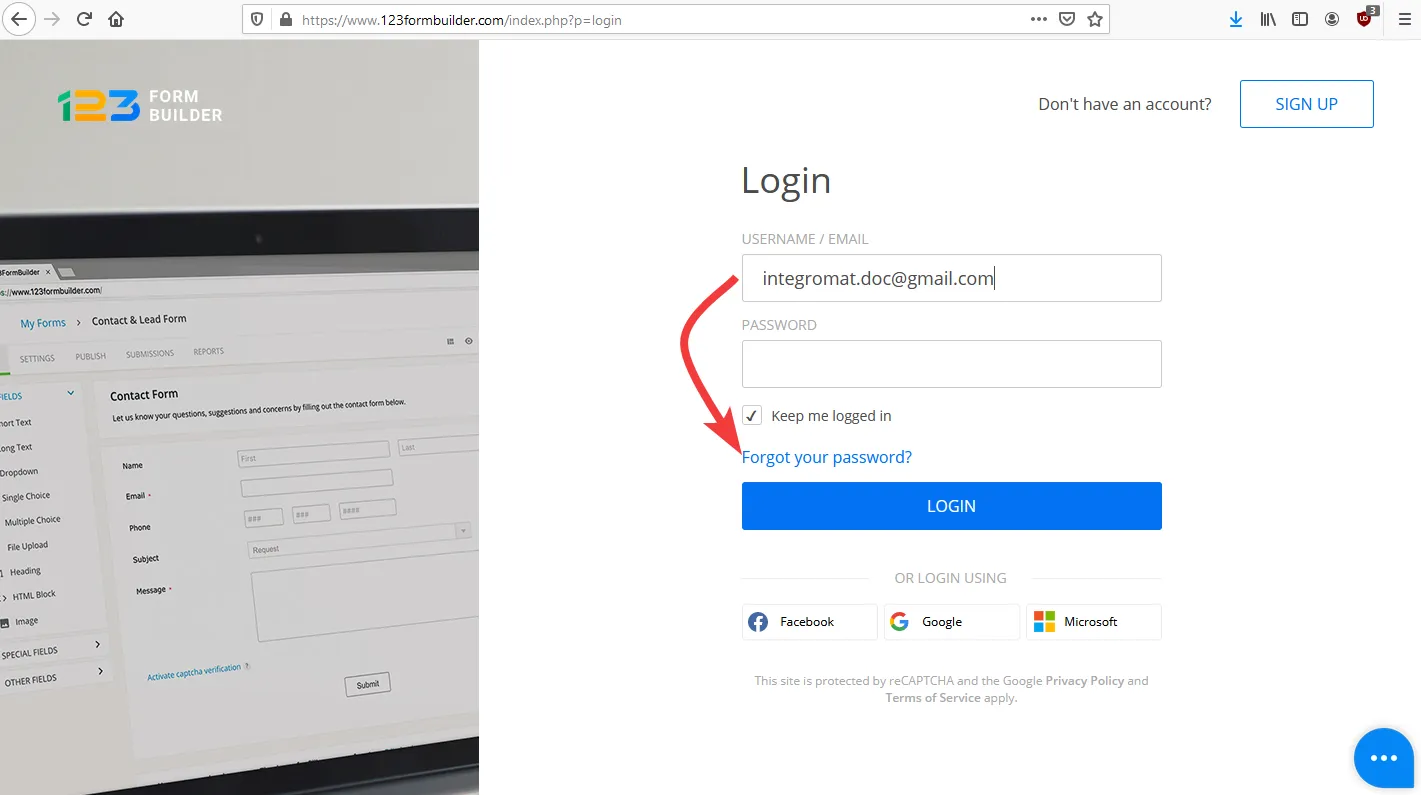Image resolution: width=1421 pixels, height=795 pixels.
Task: Save page to Pocket icon
Action: 1067,19
